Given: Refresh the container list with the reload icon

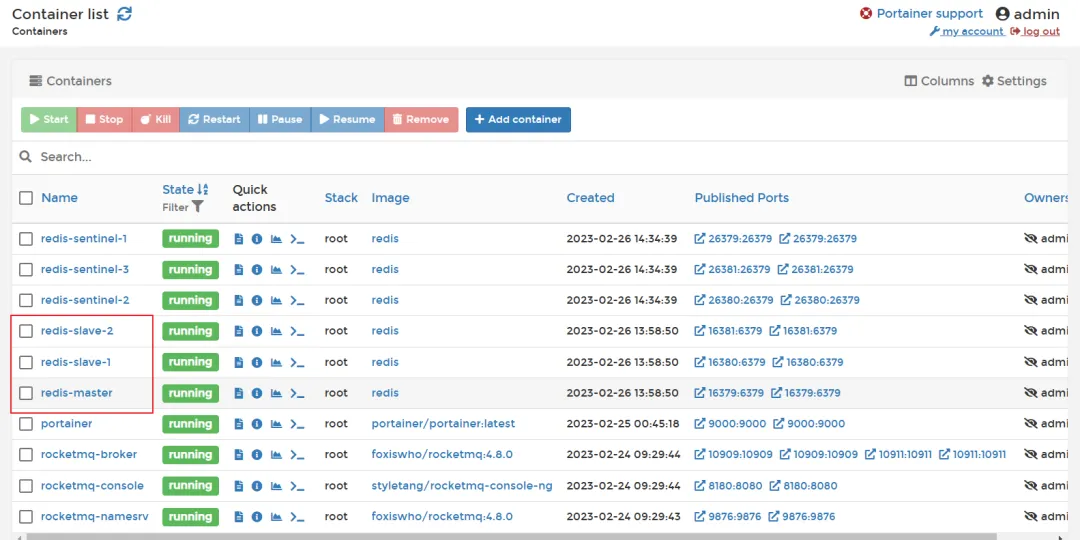Looking at the screenshot, I should pos(125,14).
